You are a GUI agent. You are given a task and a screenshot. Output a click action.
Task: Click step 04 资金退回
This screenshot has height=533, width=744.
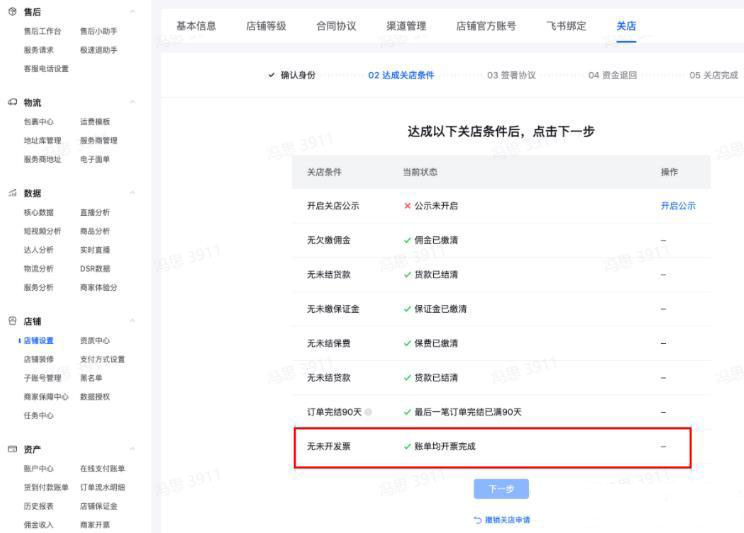pyautogui.click(x=613, y=75)
